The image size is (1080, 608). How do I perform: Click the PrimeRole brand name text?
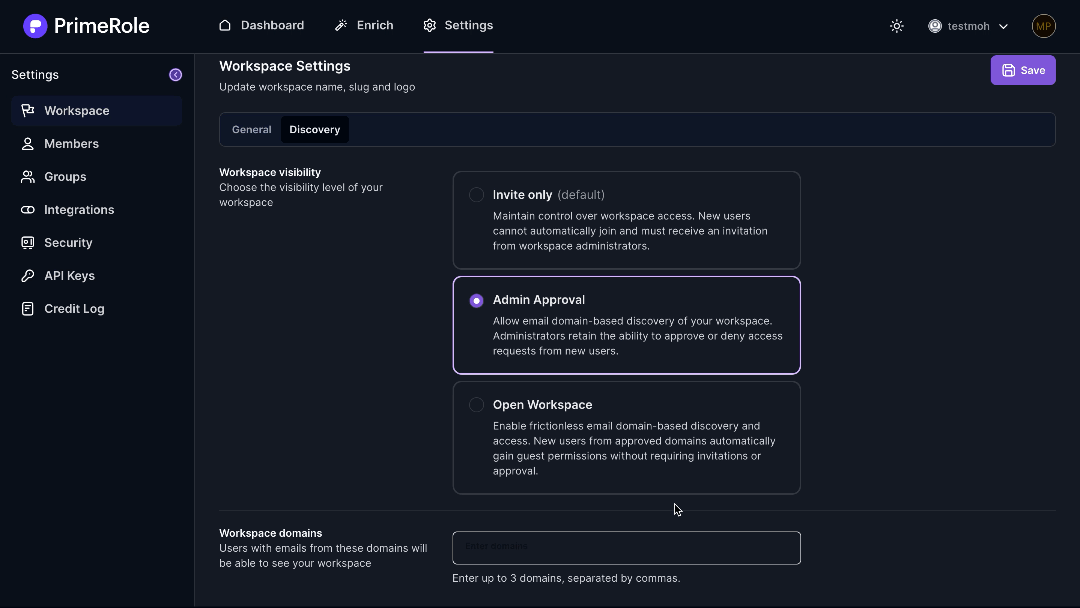tap(101, 26)
